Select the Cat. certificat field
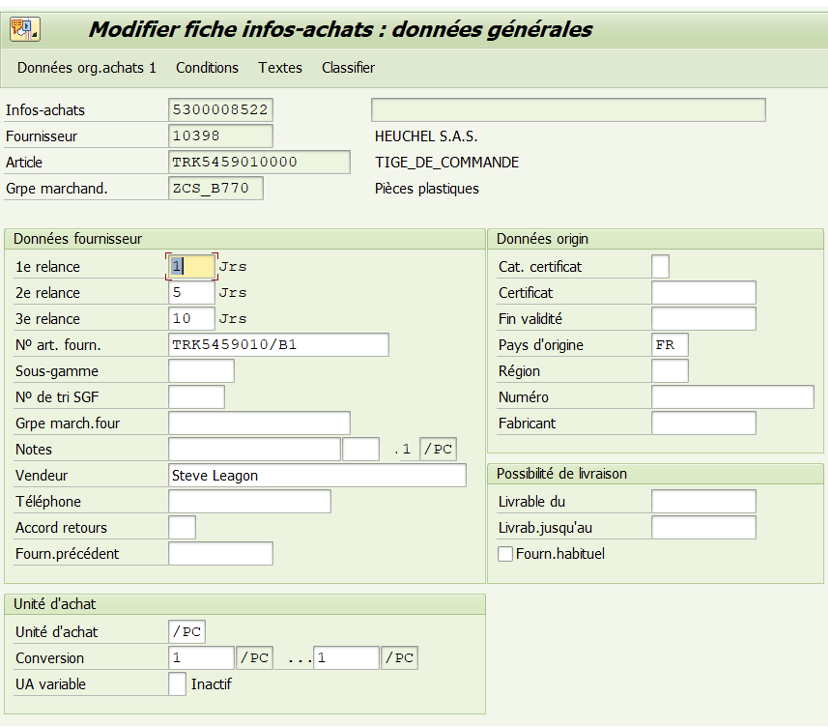Screen dimensions: 828x728 pos(660,267)
